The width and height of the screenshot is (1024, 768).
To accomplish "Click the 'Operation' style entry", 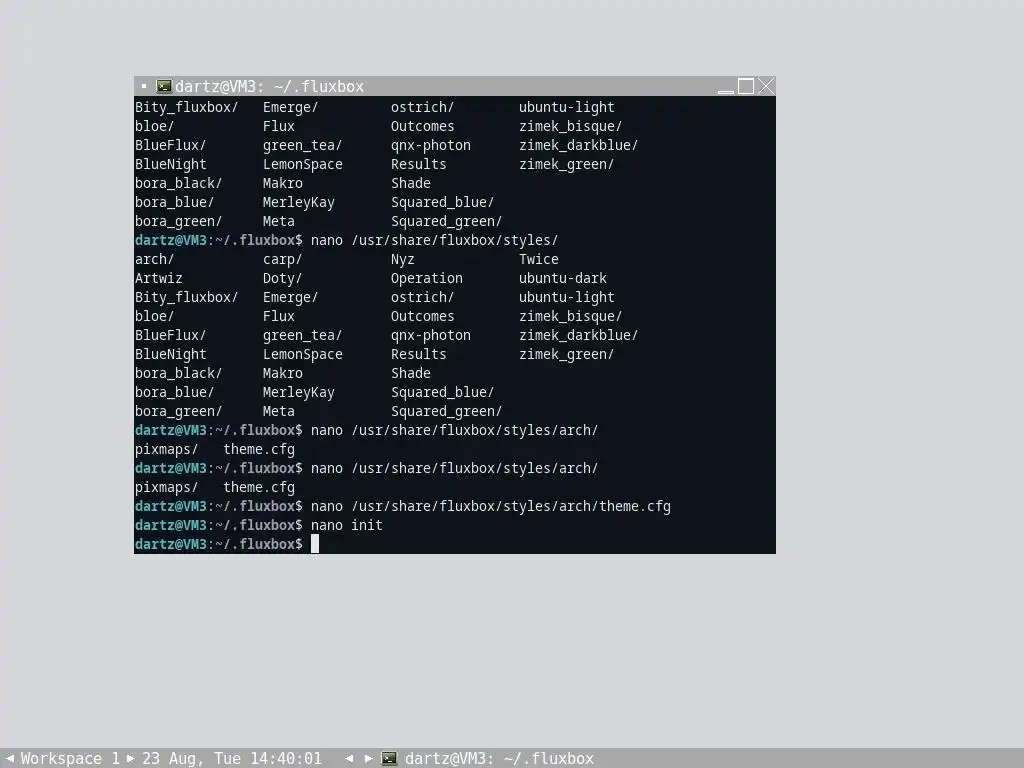I will click(426, 278).
